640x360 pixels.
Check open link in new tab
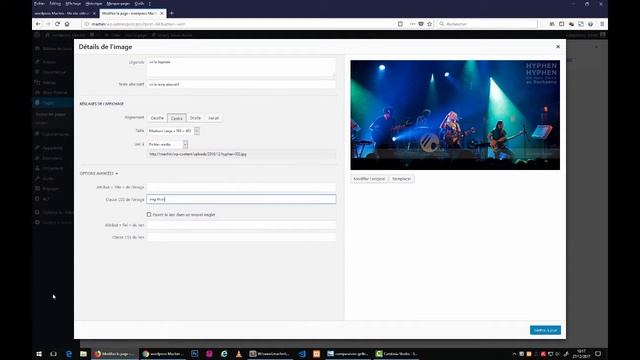pyautogui.click(x=149, y=214)
